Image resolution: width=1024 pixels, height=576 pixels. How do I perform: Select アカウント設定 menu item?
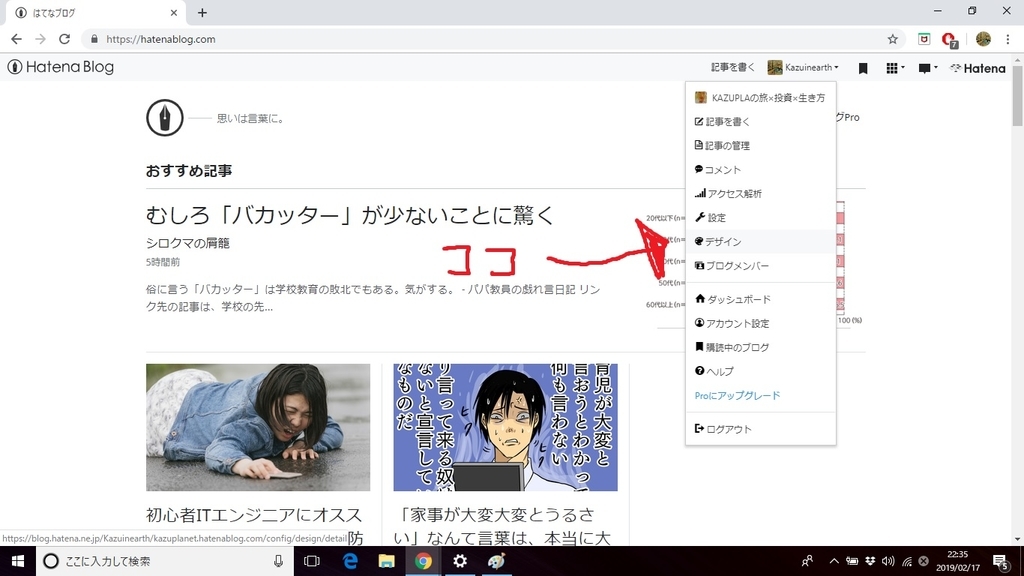tap(760, 323)
